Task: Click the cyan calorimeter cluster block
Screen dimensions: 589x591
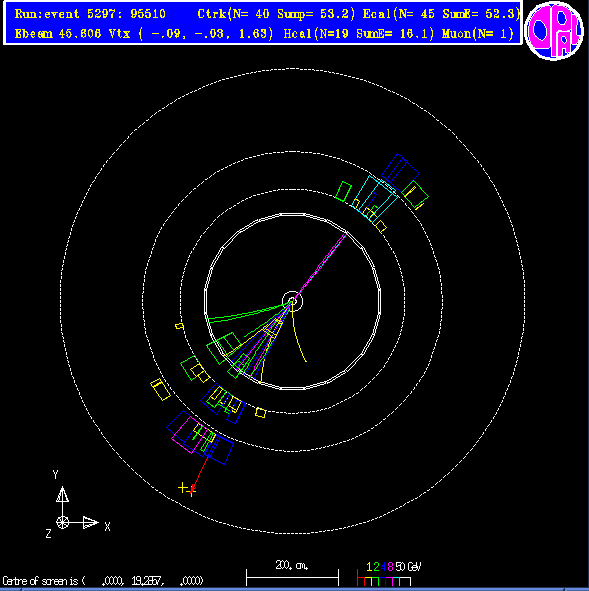Action: tap(375, 199)
